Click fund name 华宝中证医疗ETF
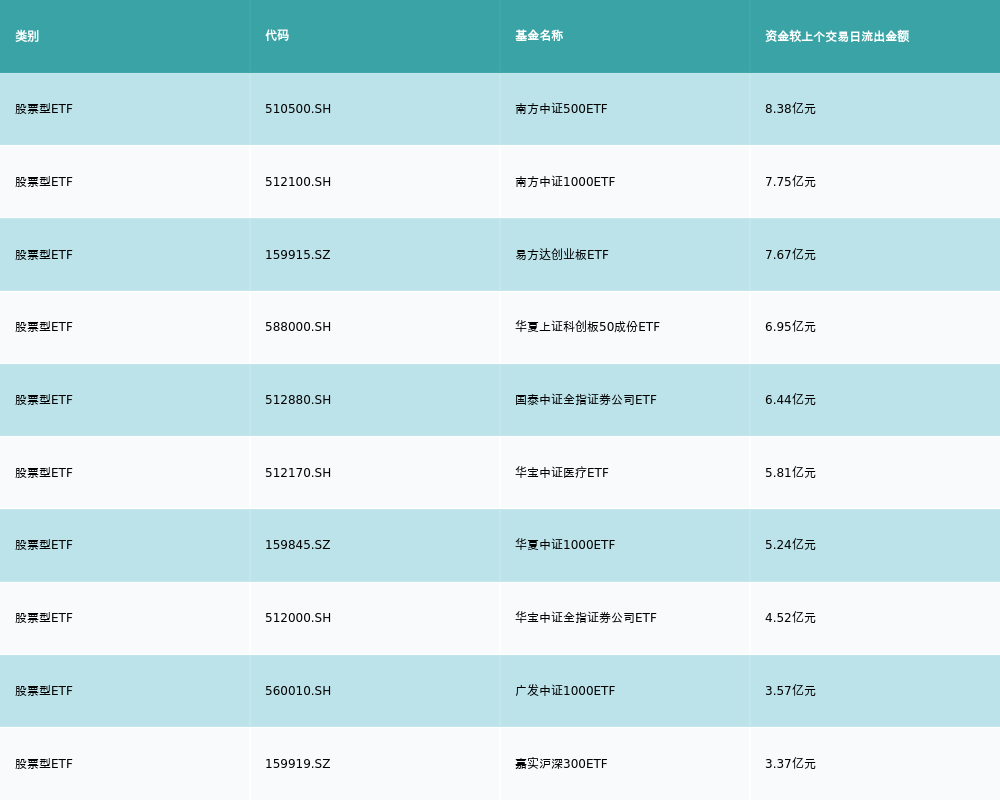1000x800 pixels. [x=562, y=473]
